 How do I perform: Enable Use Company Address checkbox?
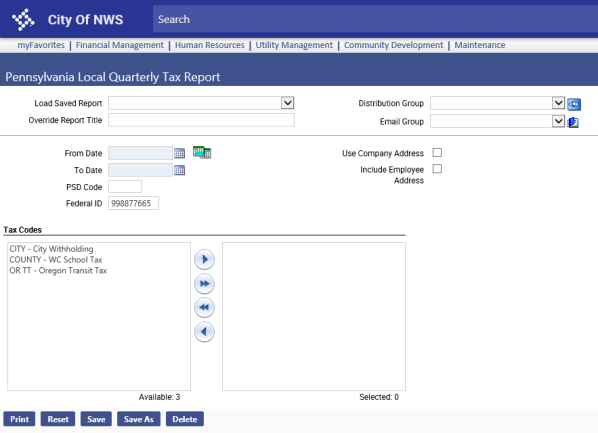(437, 153)
